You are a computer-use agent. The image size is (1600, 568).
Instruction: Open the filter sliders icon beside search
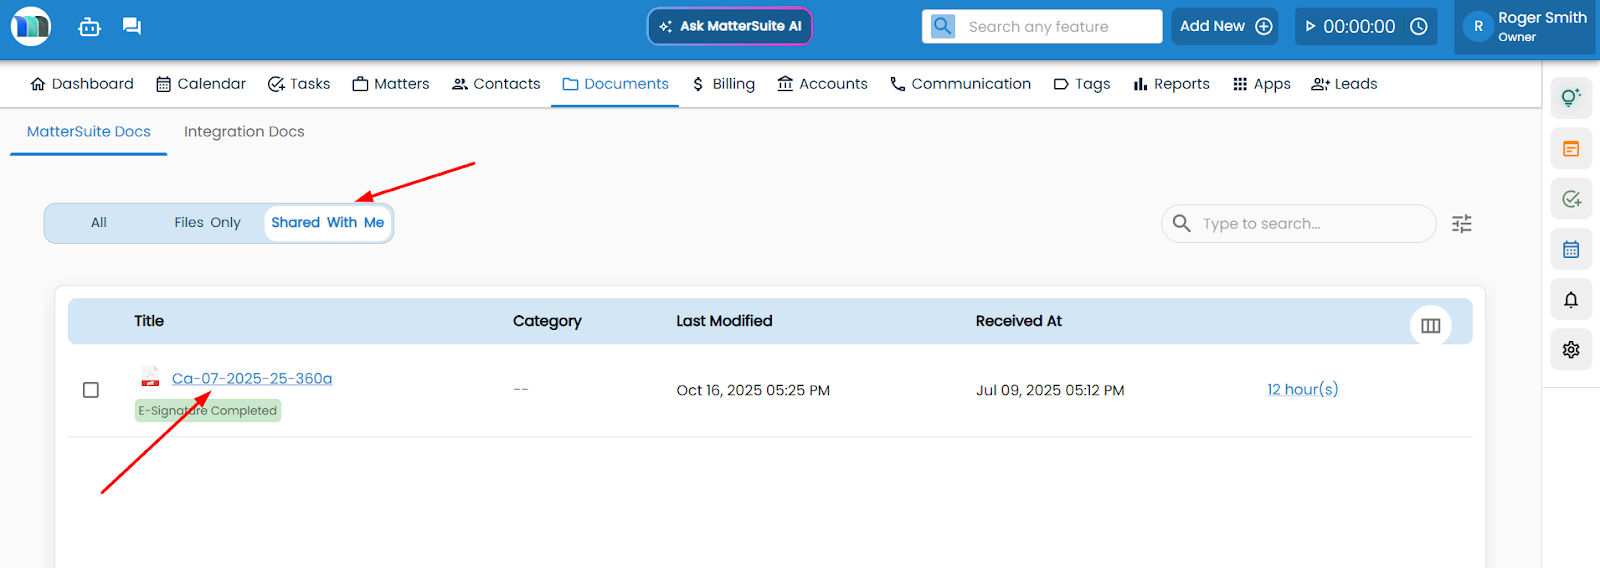[x=1461, y=224]
